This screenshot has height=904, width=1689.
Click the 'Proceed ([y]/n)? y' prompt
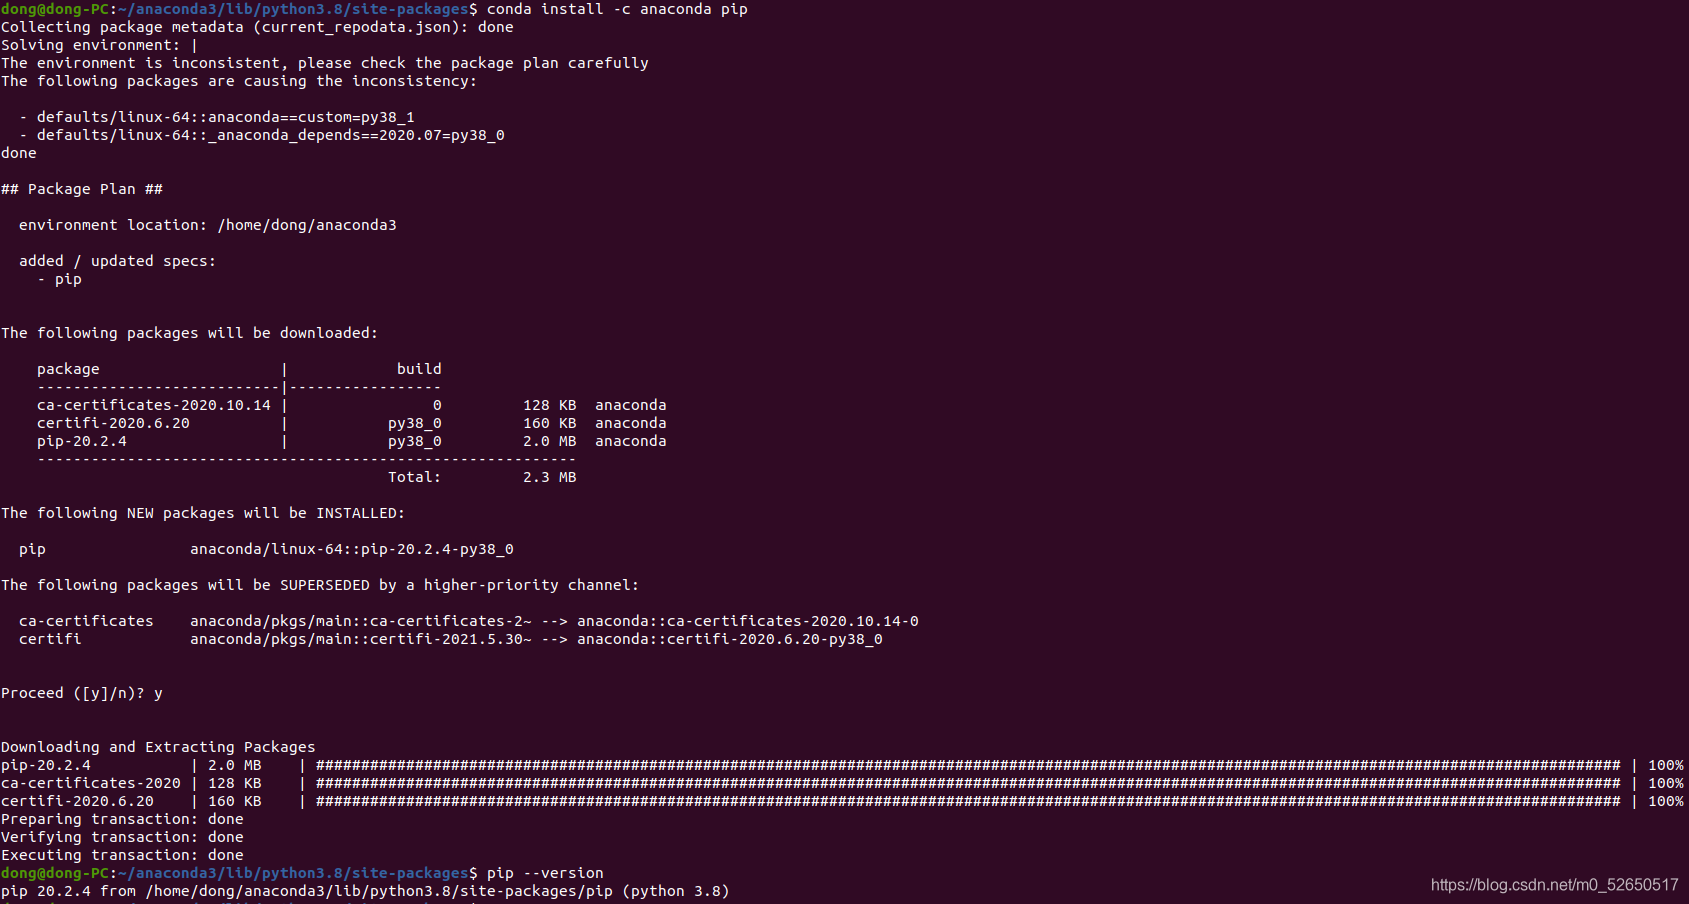point(82,693)
